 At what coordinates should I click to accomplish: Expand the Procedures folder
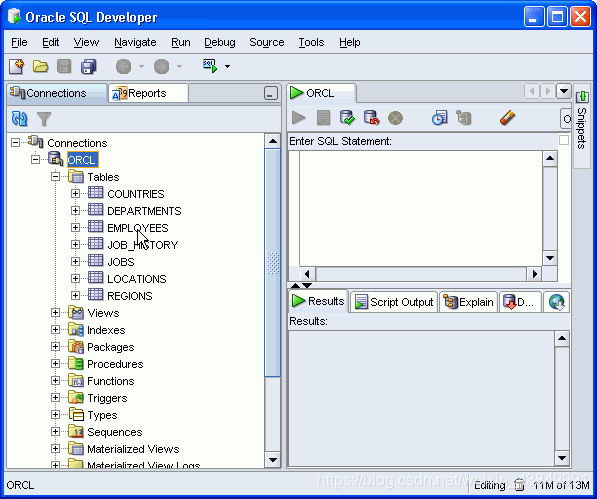click(x=56, y=363)
